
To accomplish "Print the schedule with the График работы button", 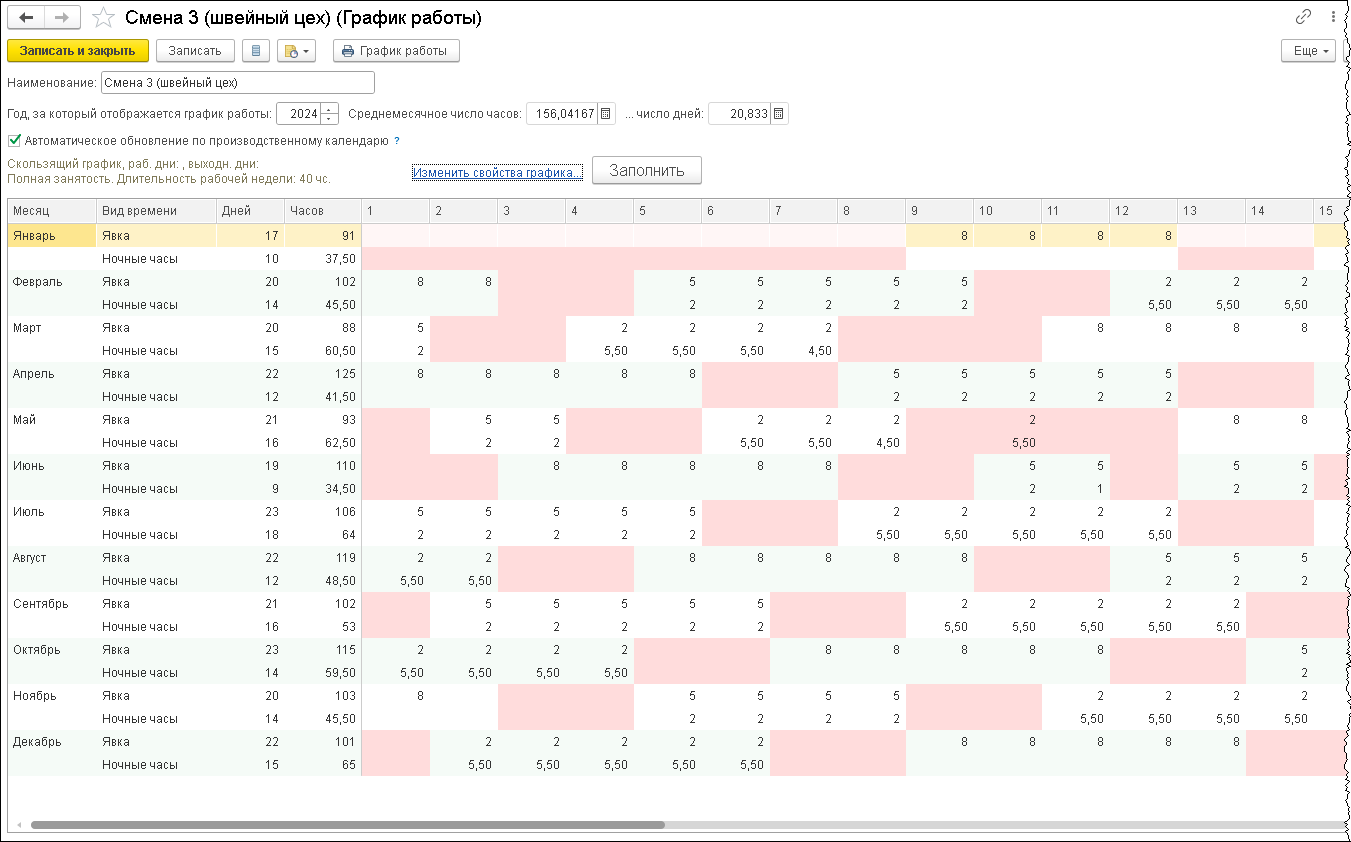I will coord(397,51).
